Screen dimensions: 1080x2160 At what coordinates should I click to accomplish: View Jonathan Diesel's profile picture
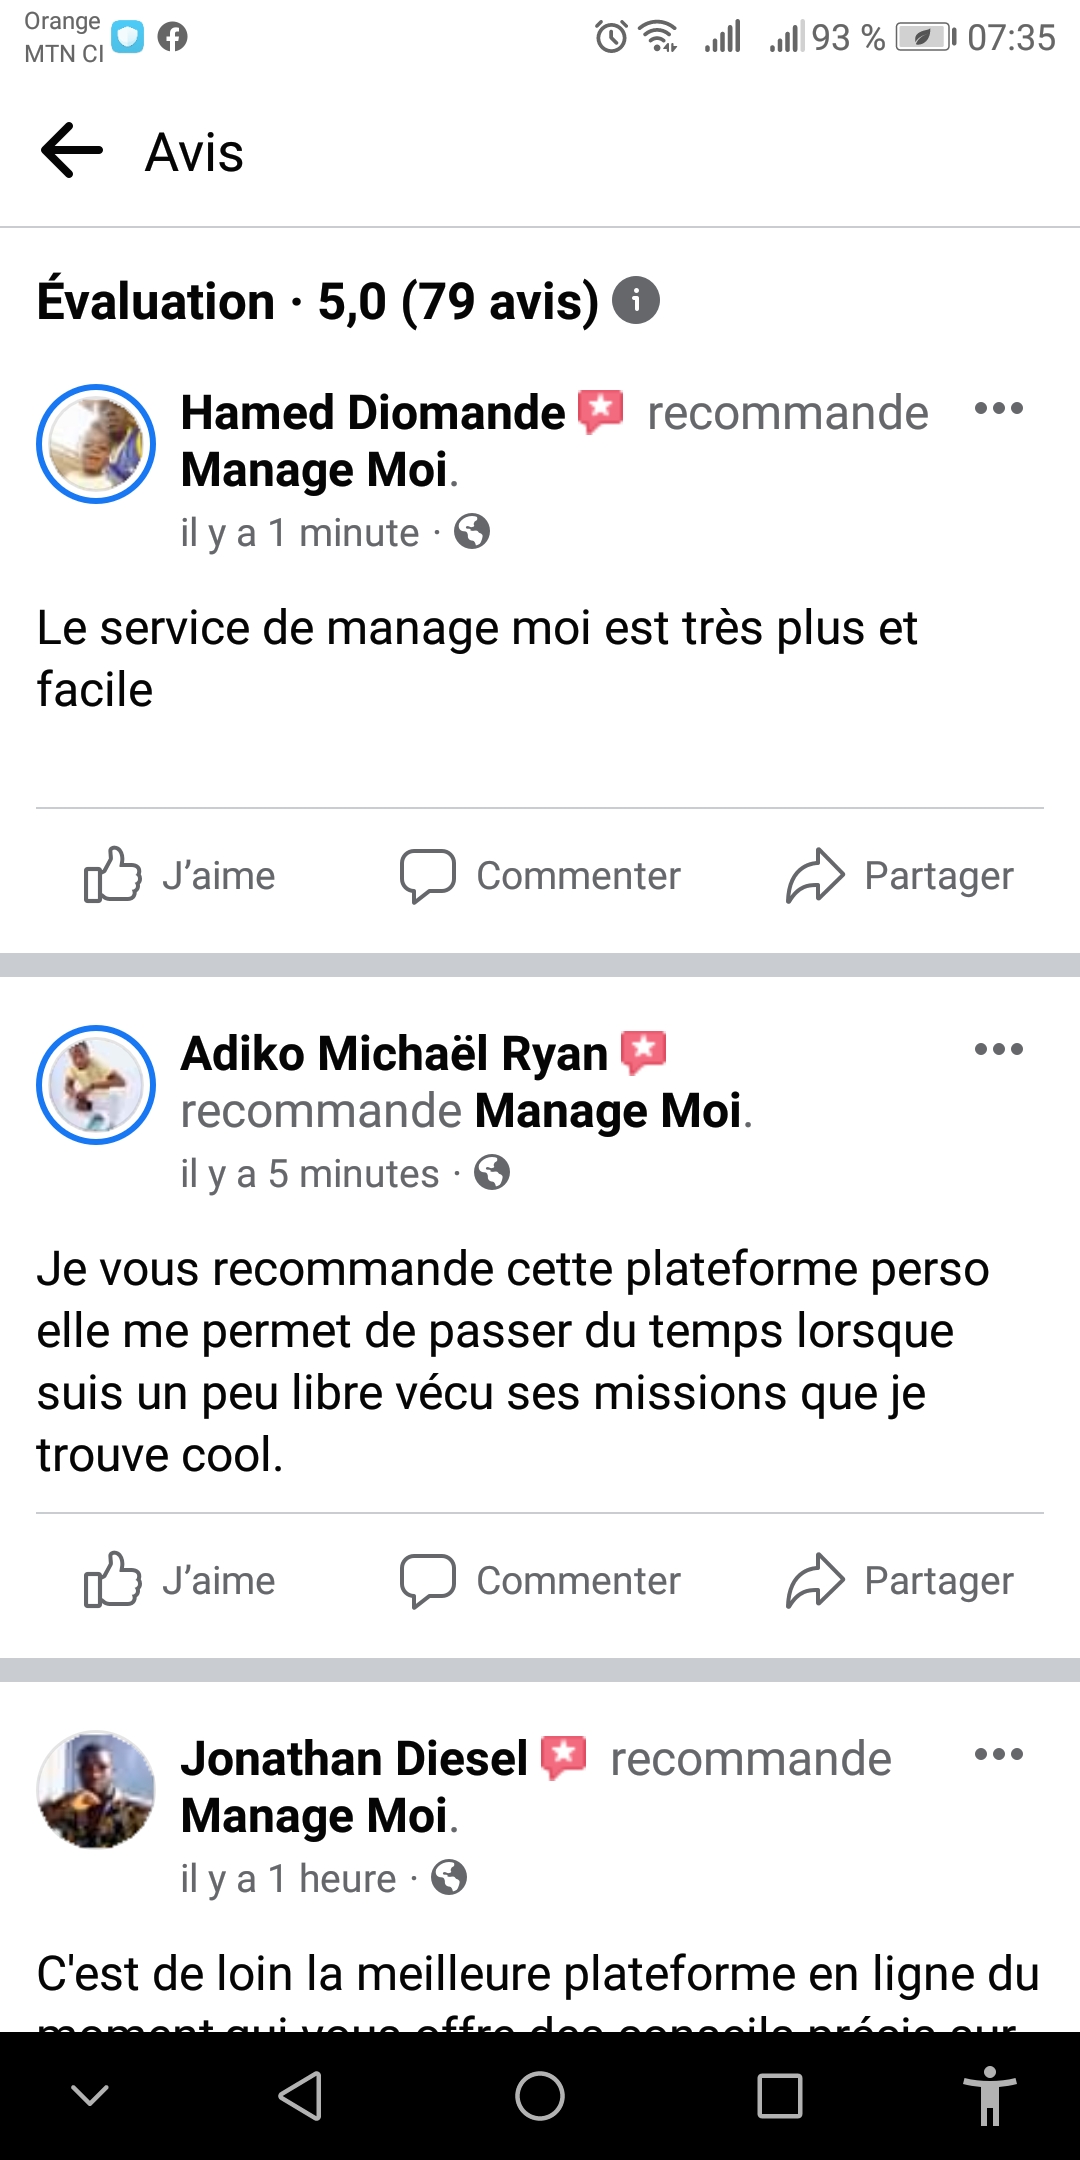[96, 1790]
